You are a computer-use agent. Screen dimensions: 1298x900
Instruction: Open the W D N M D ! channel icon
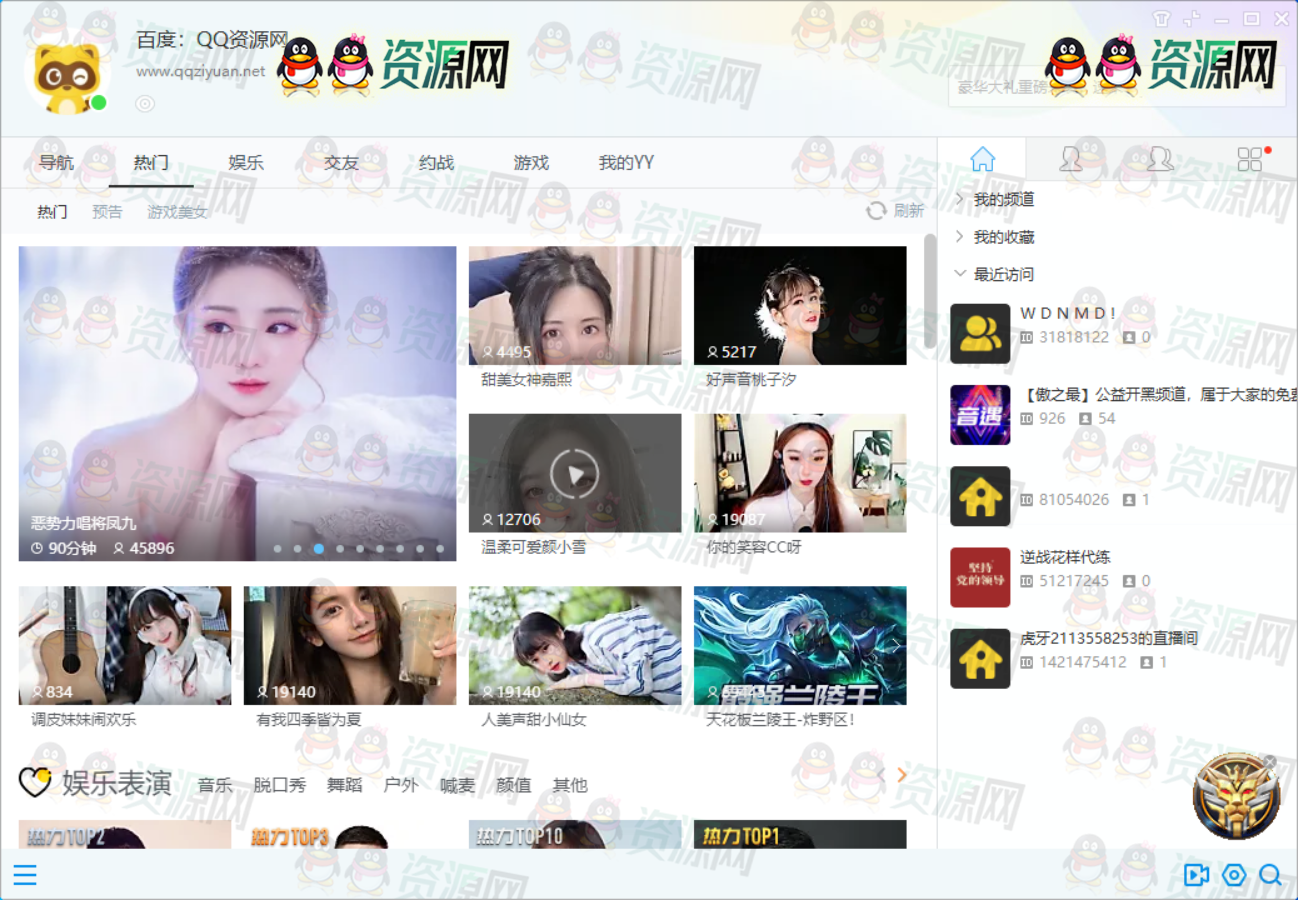[980, 334]
